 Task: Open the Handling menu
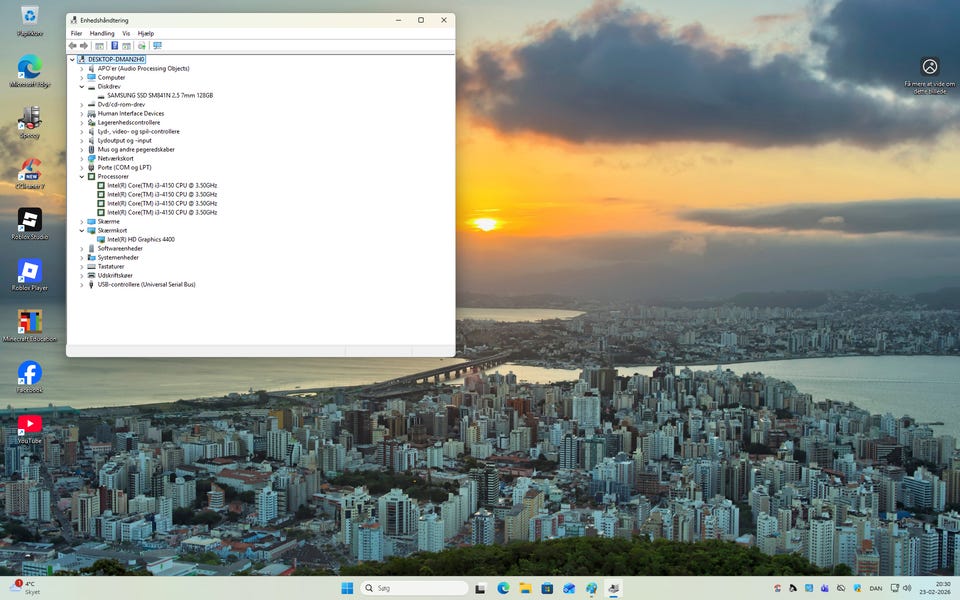pyautogui.click(x=102, y=33)
